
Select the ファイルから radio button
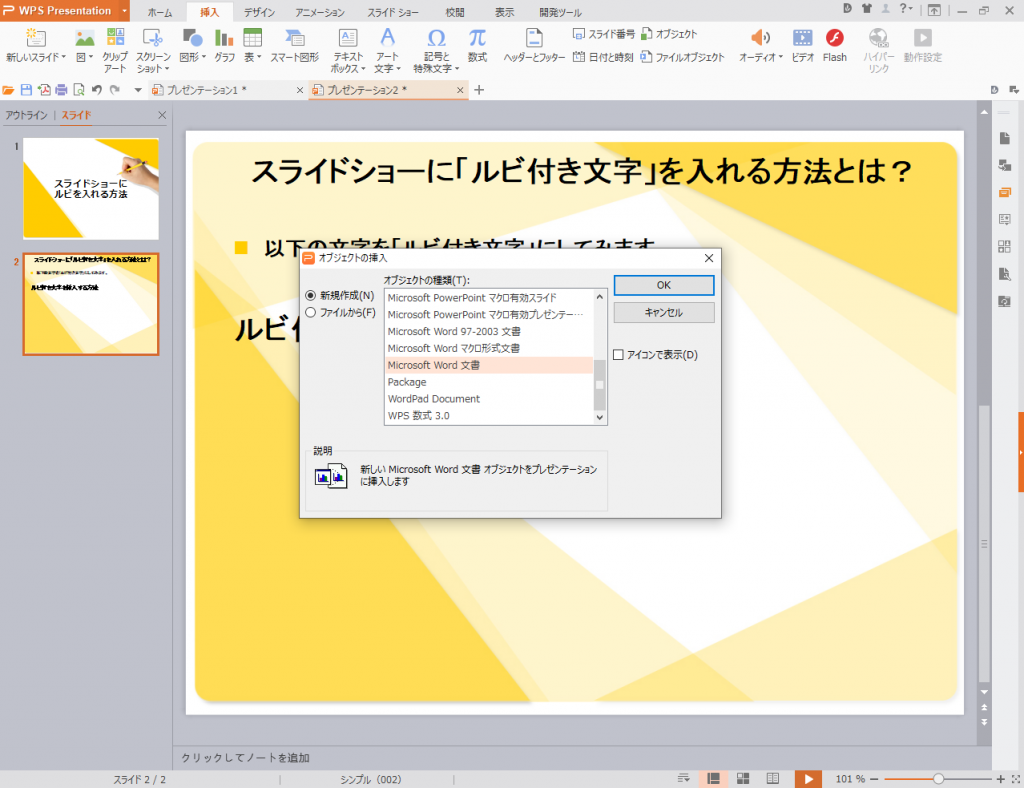click(x=310, y=312)
